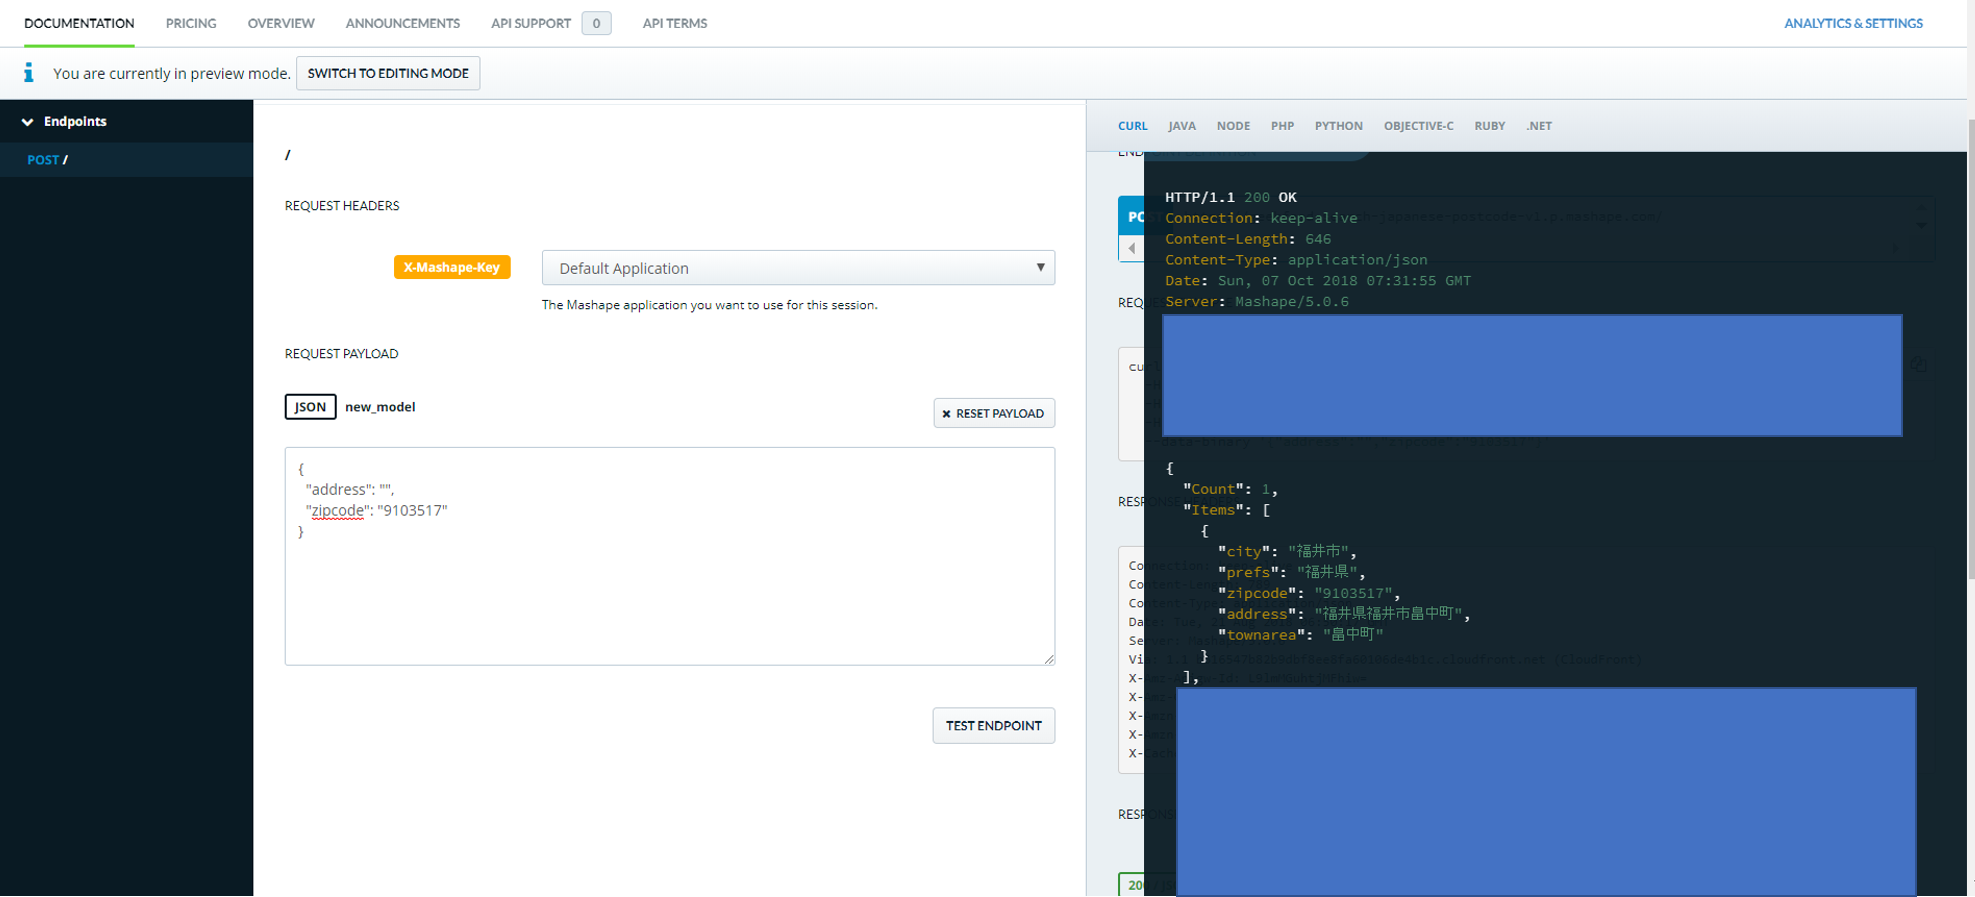Open Analytics & Settings link
The height and width of the screenshot is (897, 1975).
pos(1852,23)
